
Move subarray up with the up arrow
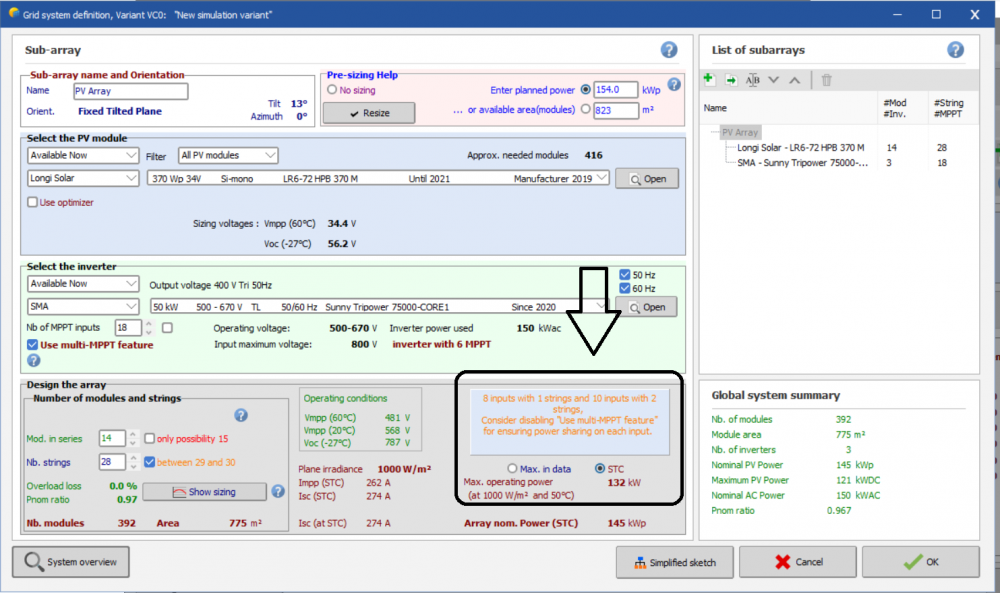coord(794,80)
